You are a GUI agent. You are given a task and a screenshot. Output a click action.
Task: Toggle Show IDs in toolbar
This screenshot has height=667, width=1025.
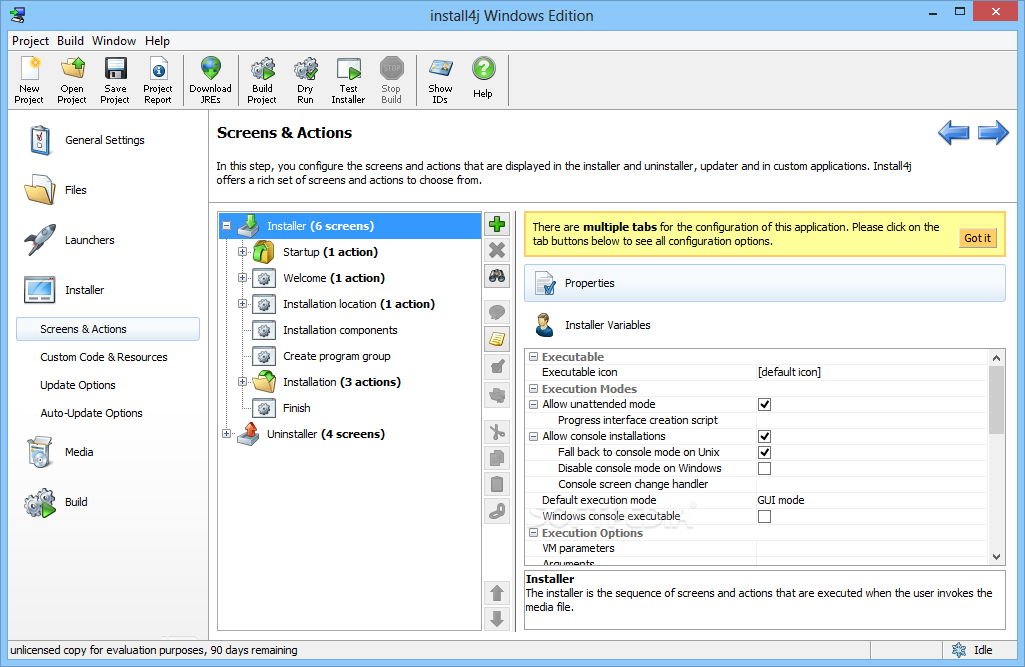[x=441, y=80]
